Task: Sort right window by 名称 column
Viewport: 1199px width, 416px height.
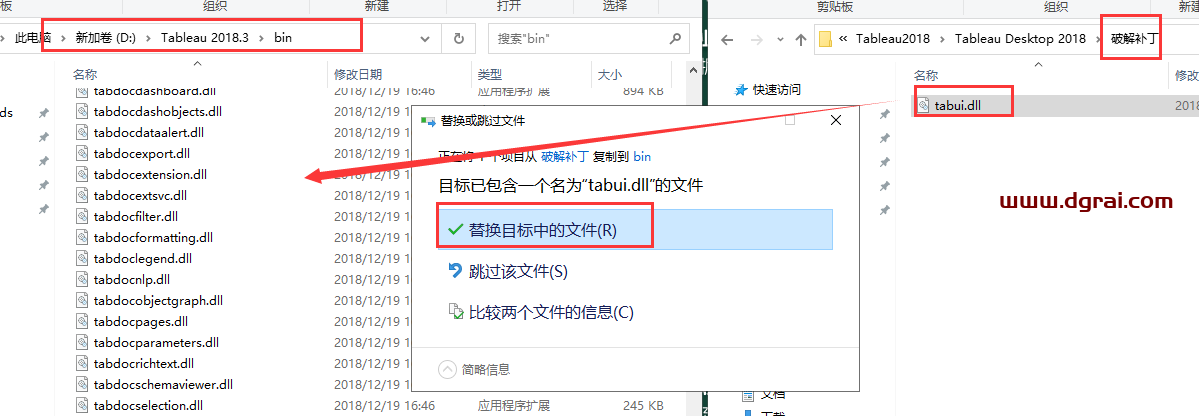Action: pyautogui.click(x=926, y=76)
